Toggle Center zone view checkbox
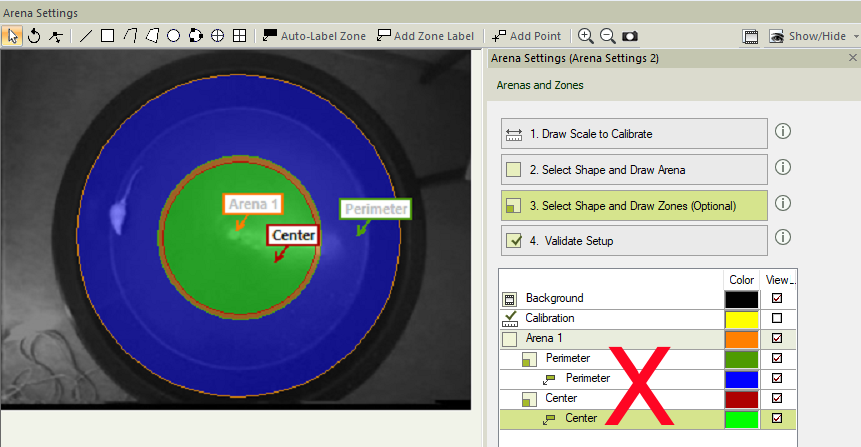 pyautogui.click(x=776, y=398)
